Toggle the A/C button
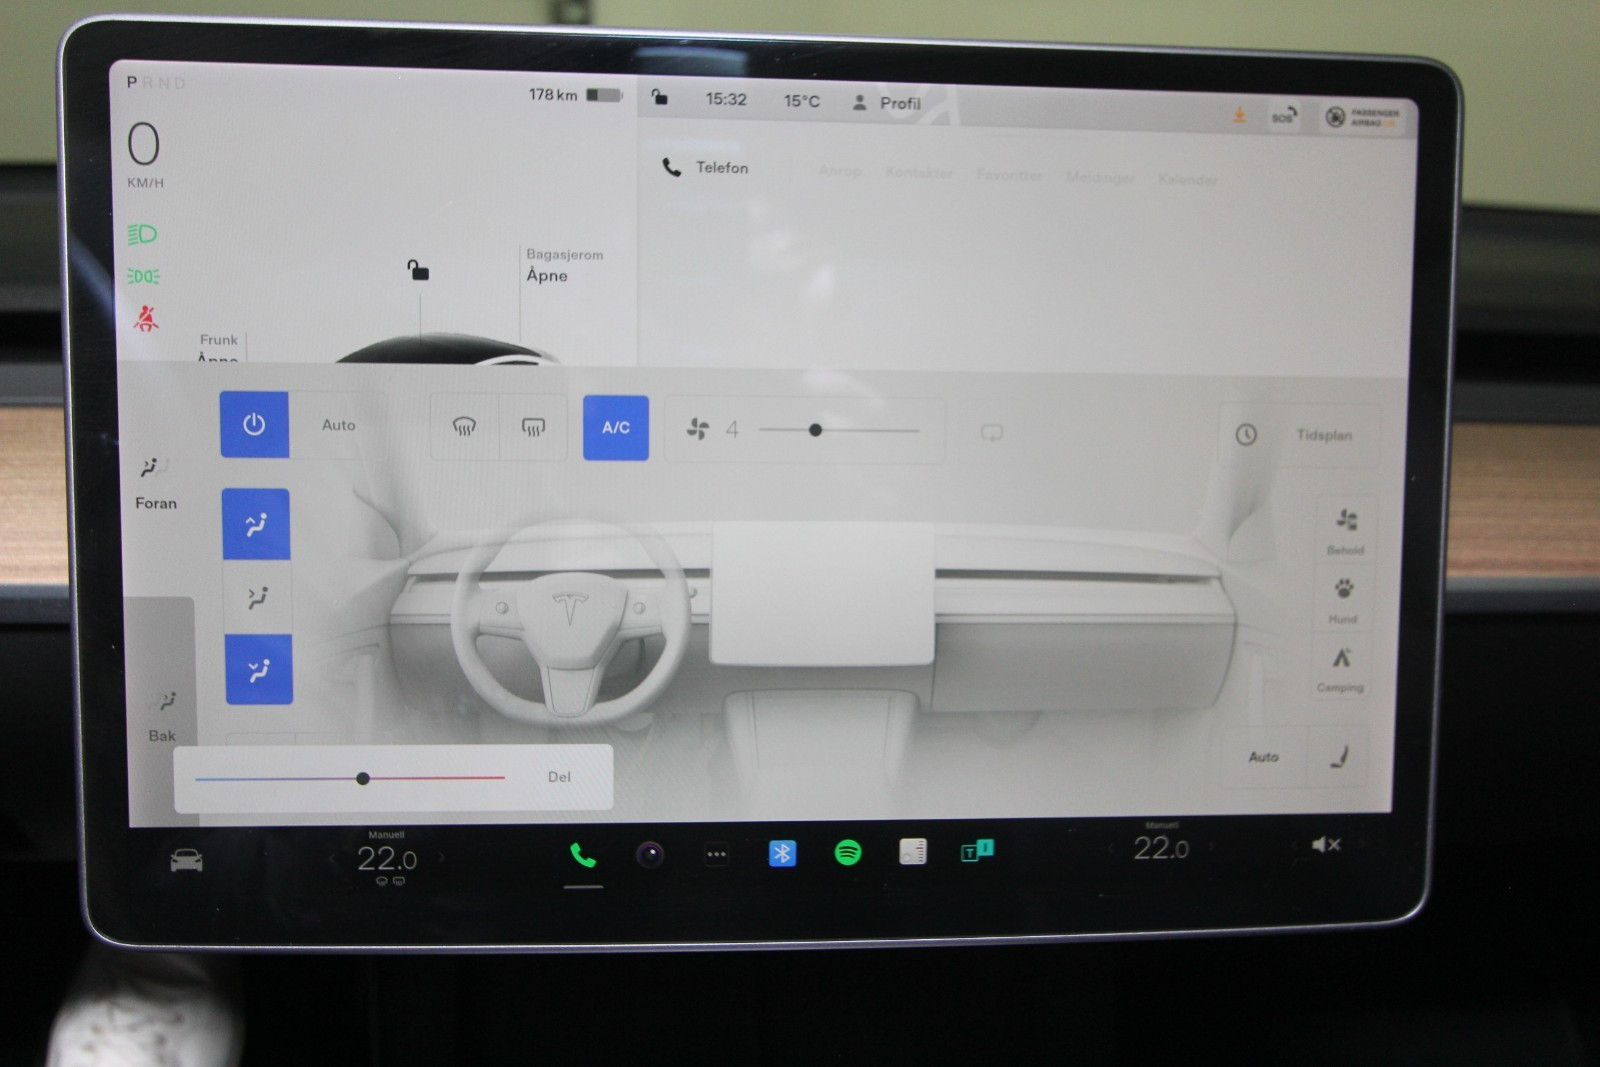 pos(616,427)
